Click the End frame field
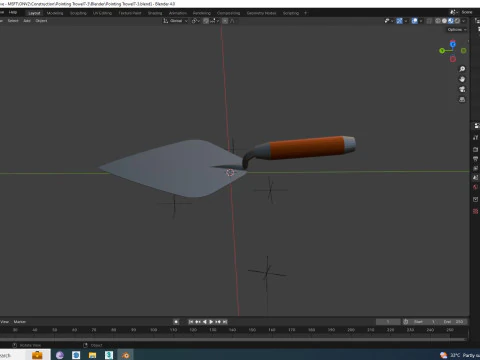 pyautogui.click(x=453, y=322)
